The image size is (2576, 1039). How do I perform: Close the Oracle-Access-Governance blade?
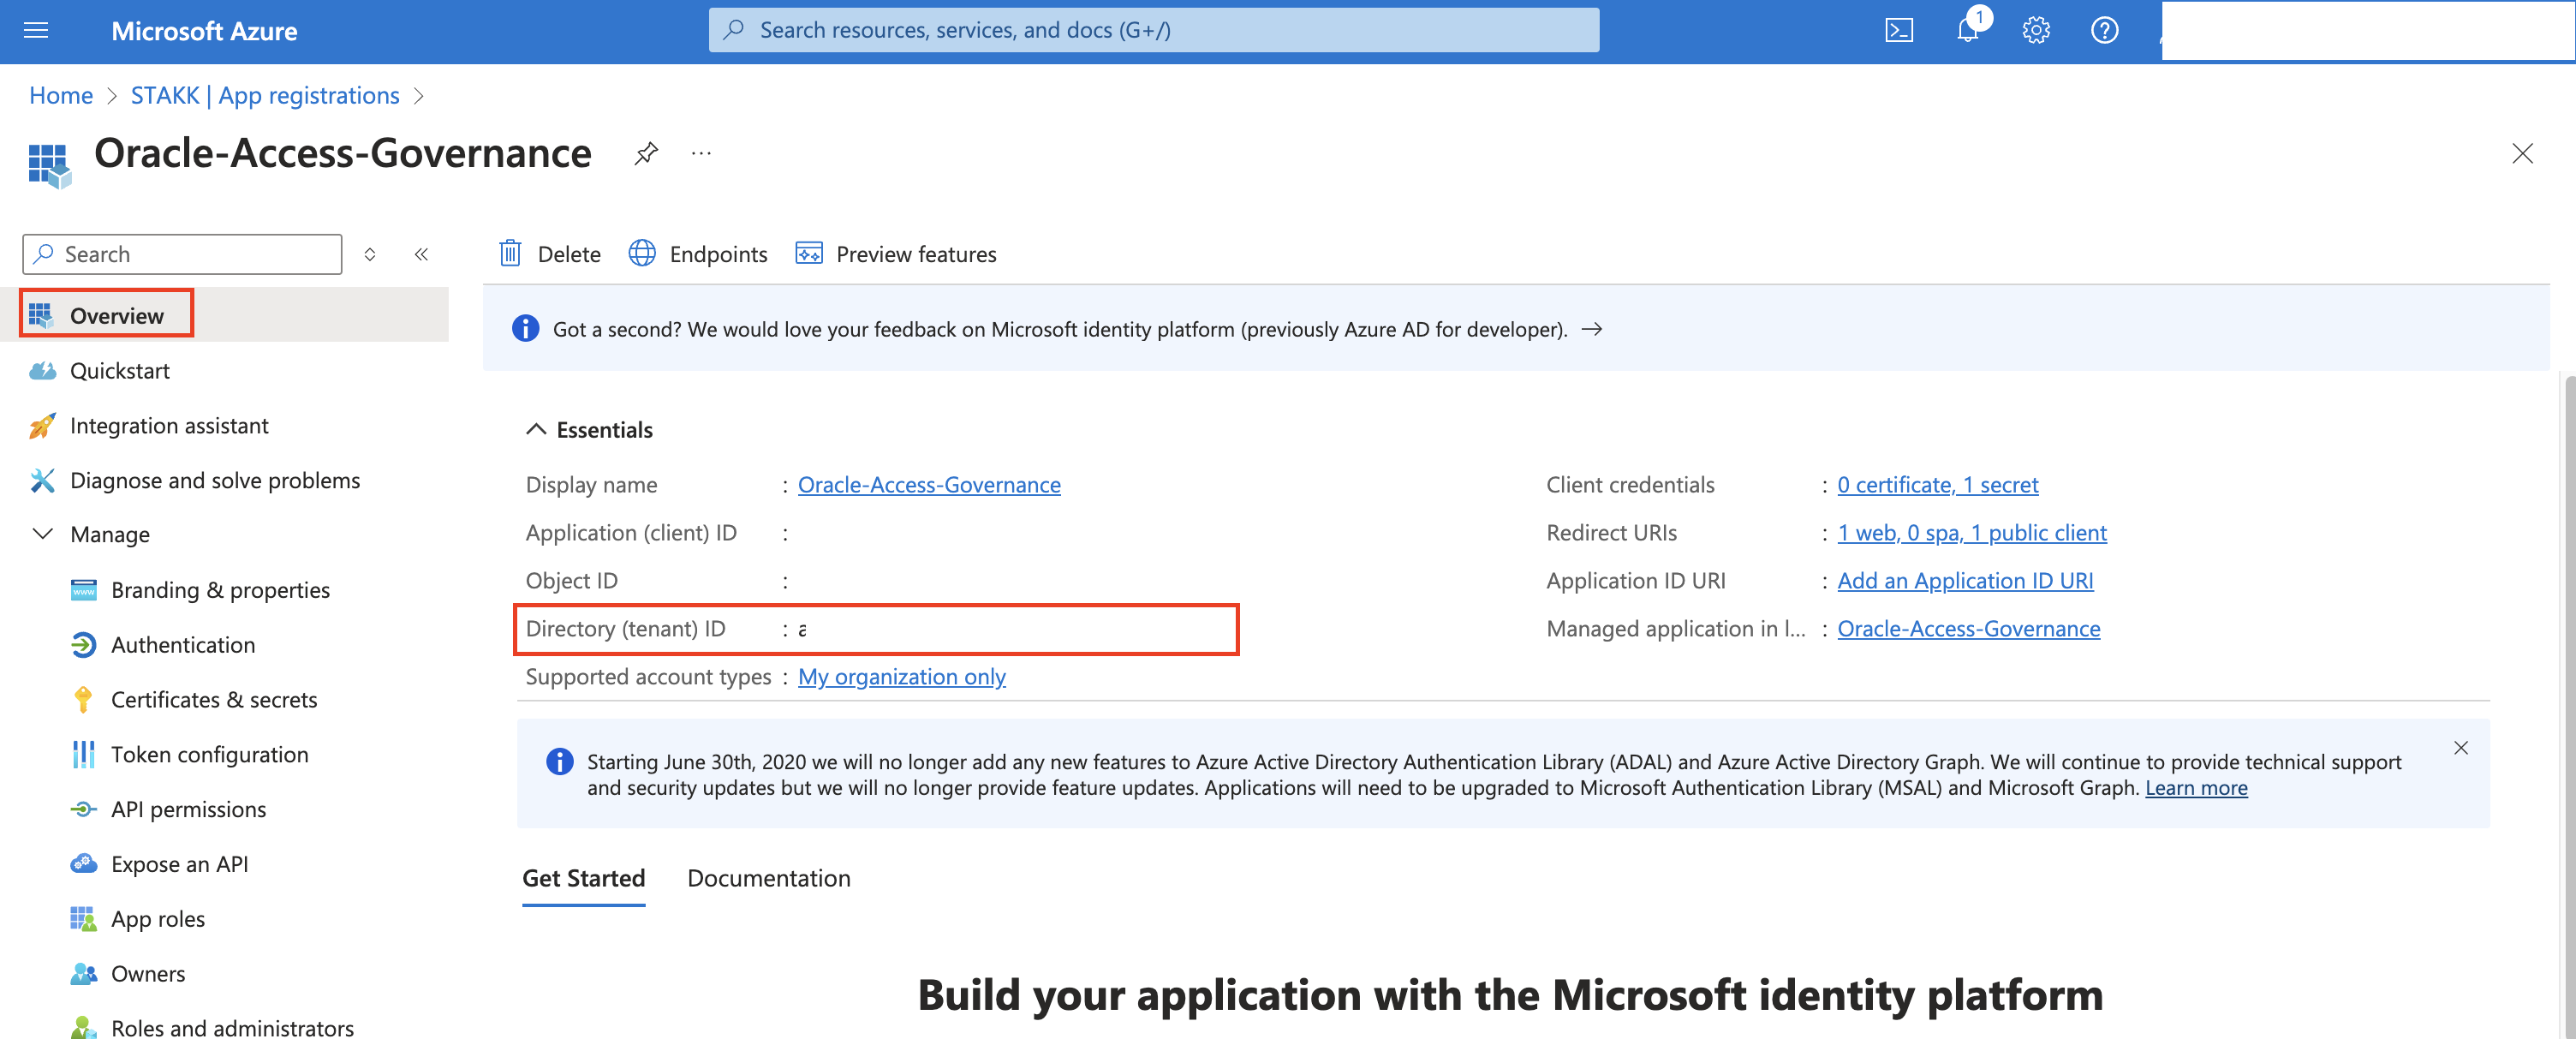point(2522,153)
